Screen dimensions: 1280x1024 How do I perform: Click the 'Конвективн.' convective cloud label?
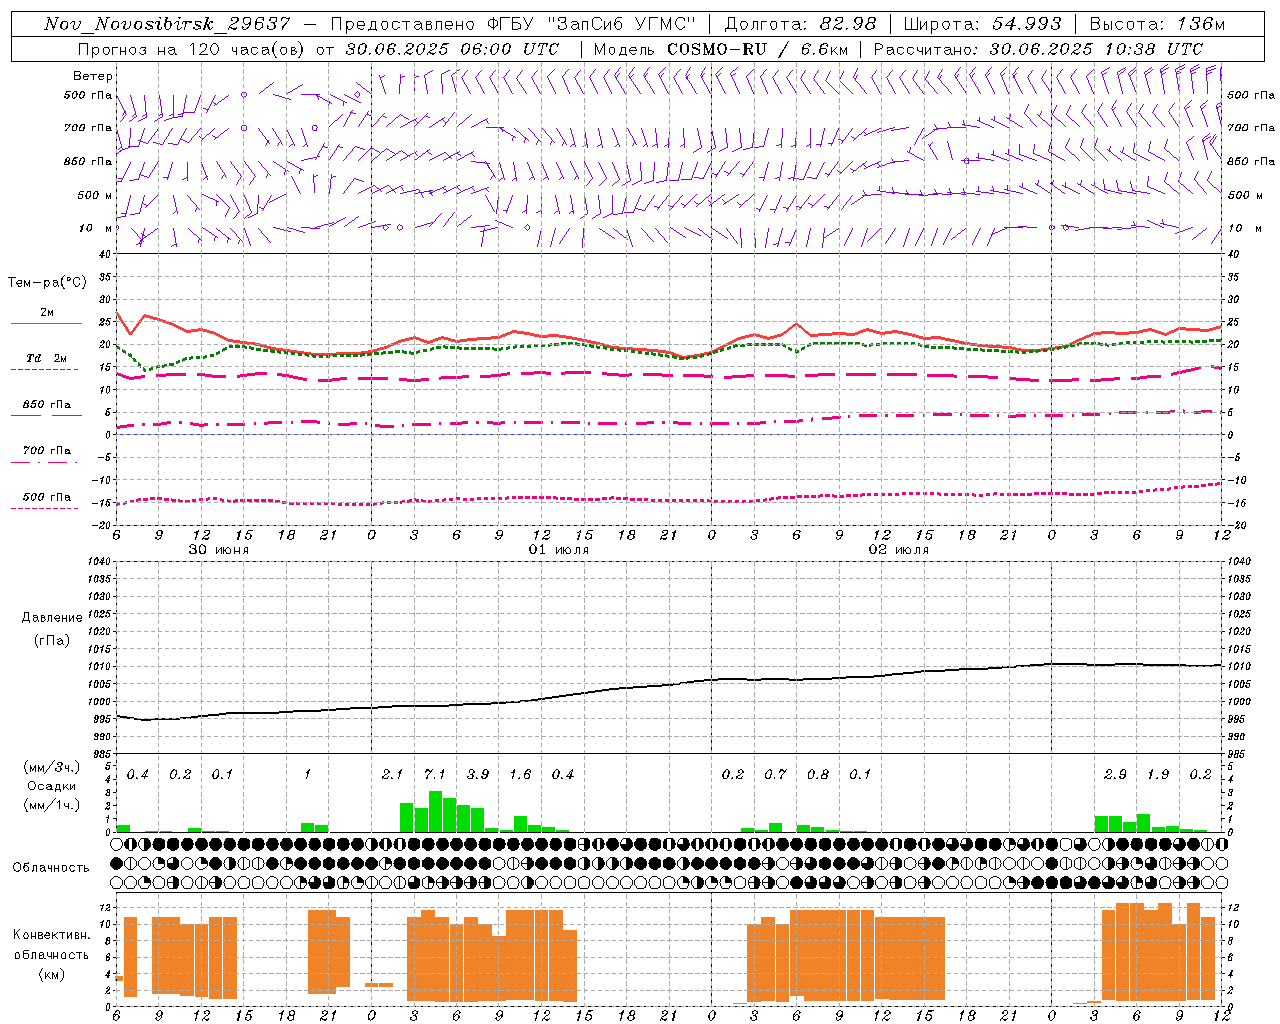(51, 935)
